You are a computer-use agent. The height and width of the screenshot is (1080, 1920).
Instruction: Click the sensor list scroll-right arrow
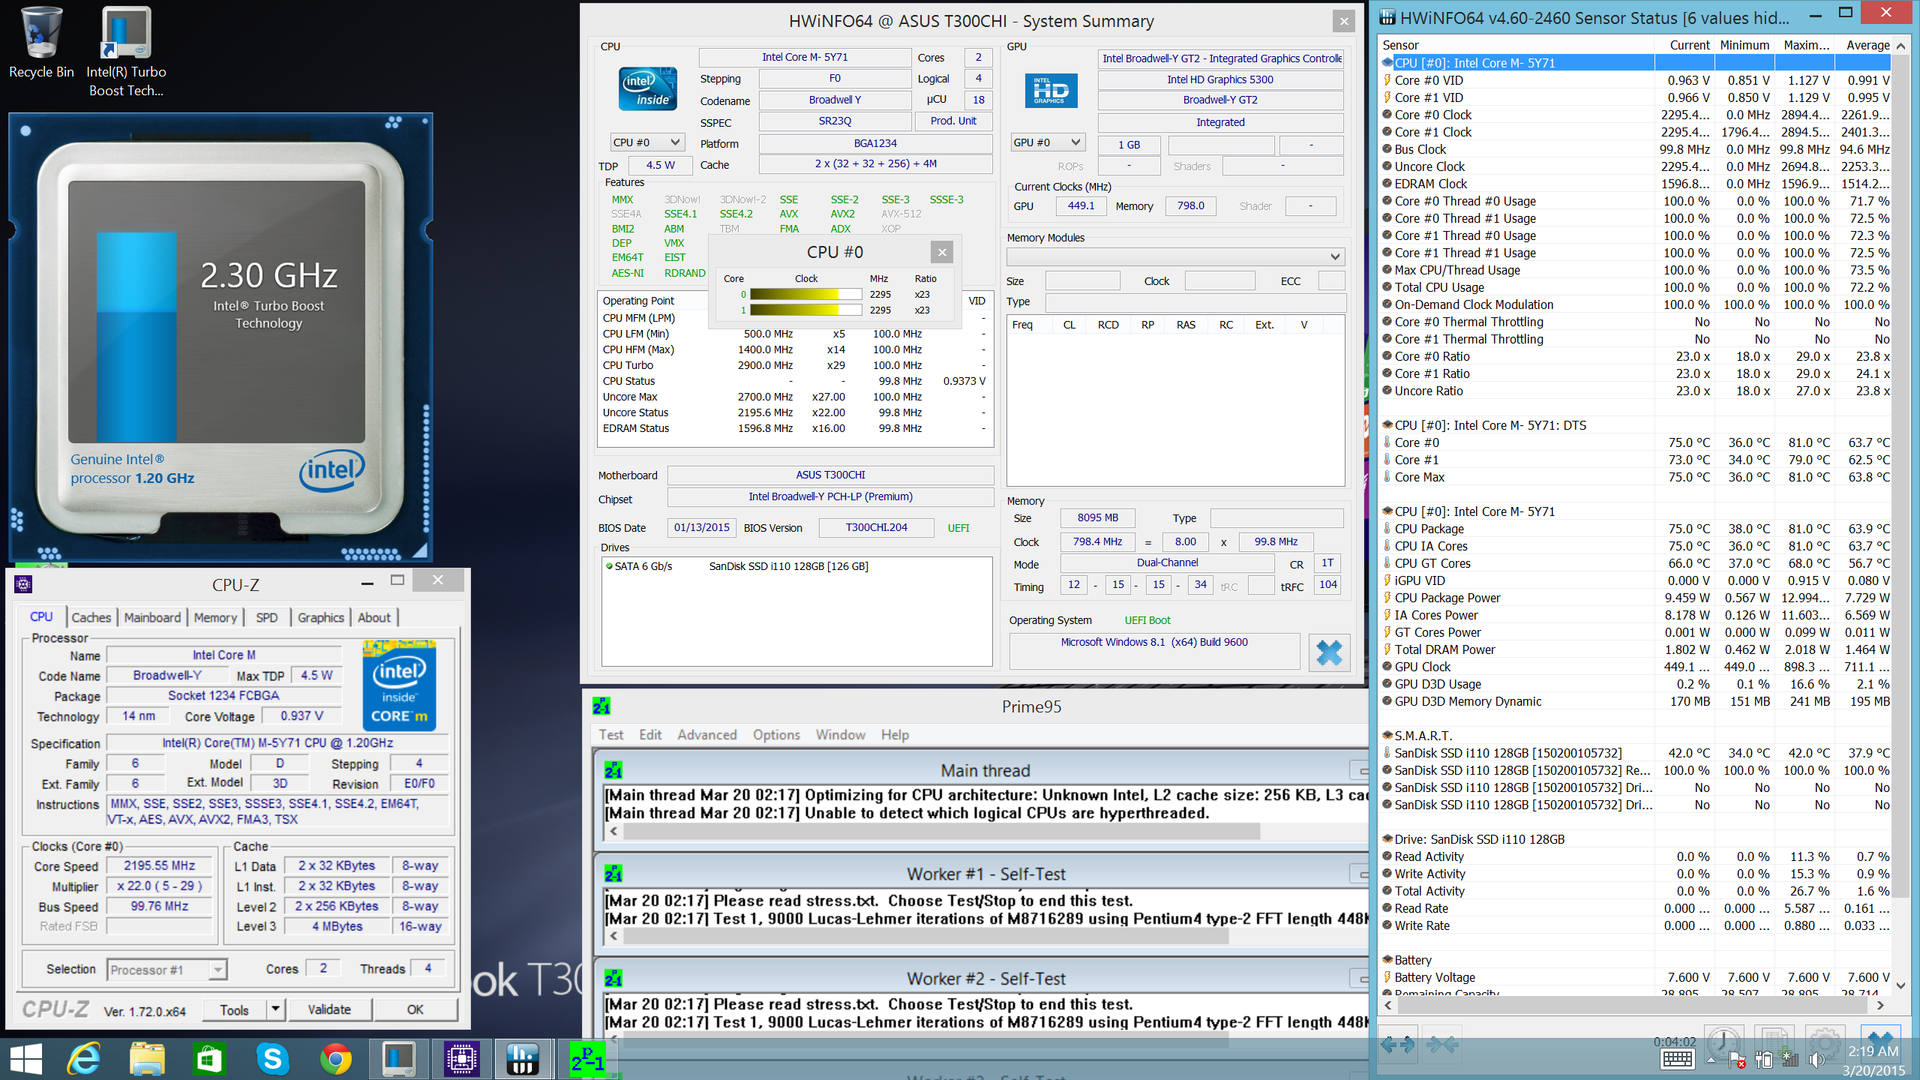1881,1005
